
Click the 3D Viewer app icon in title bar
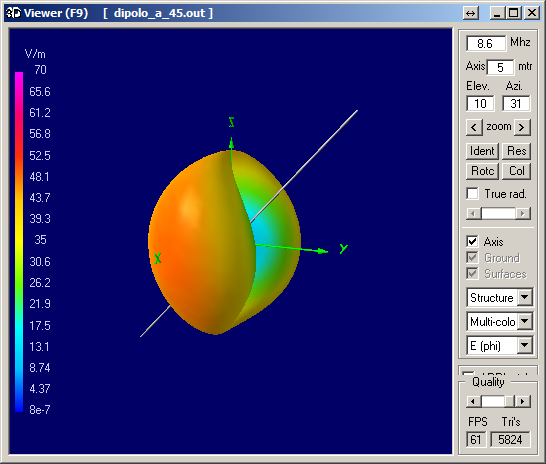point(13,13)
